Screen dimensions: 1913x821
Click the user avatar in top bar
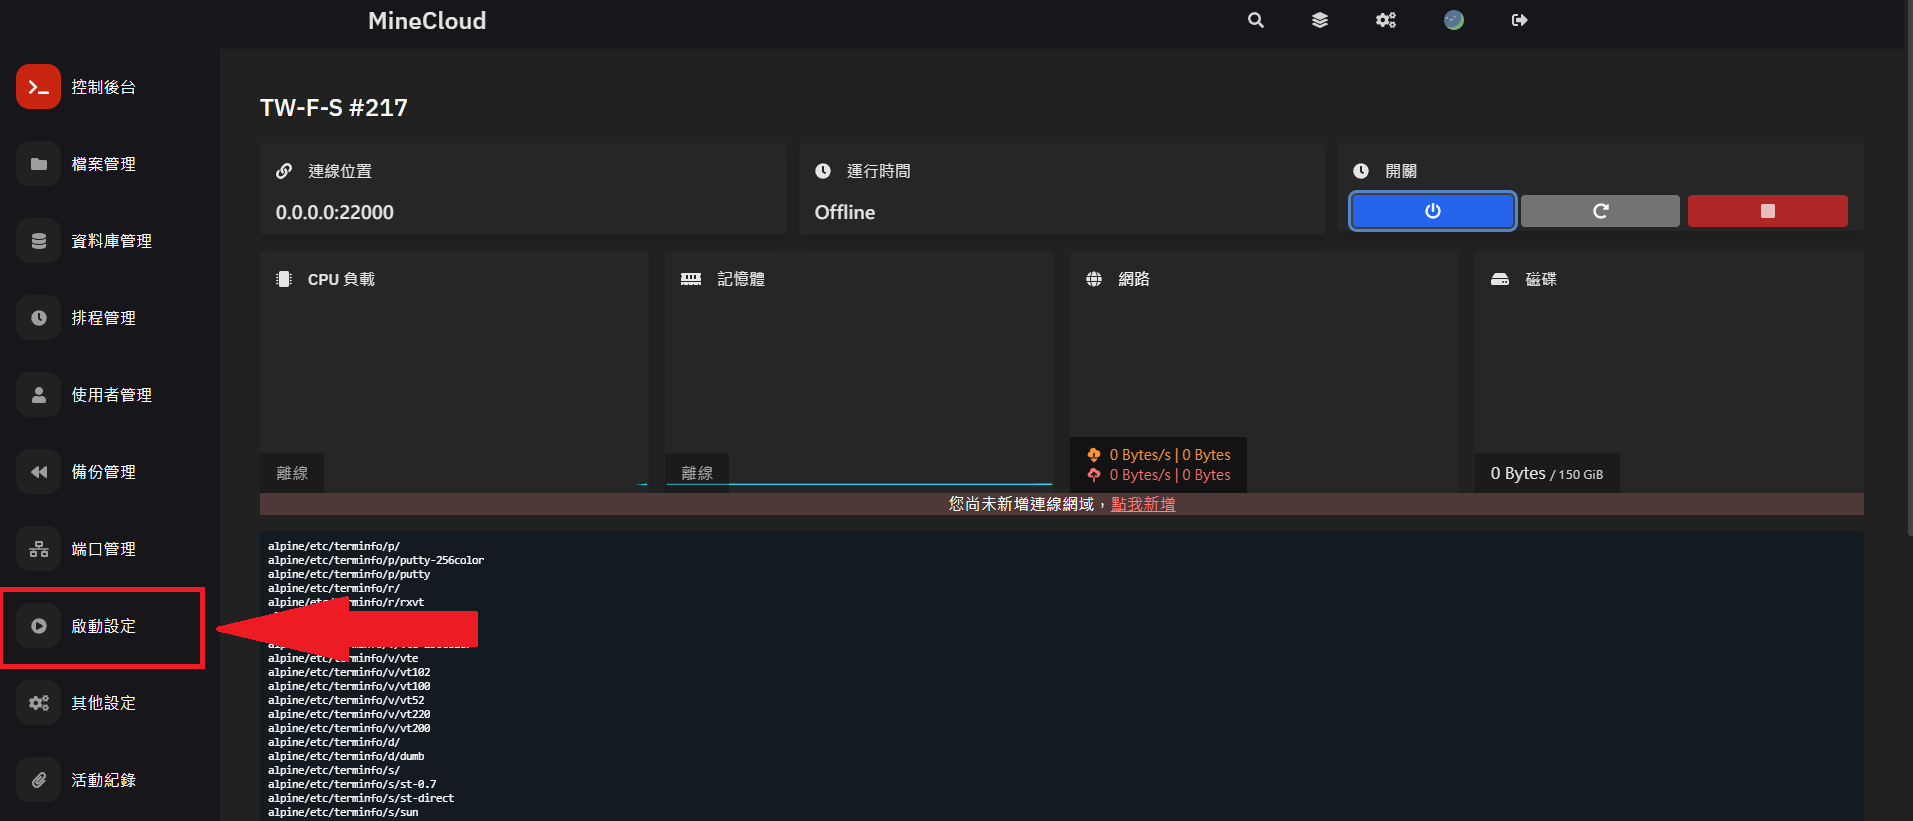point(1454,20)
